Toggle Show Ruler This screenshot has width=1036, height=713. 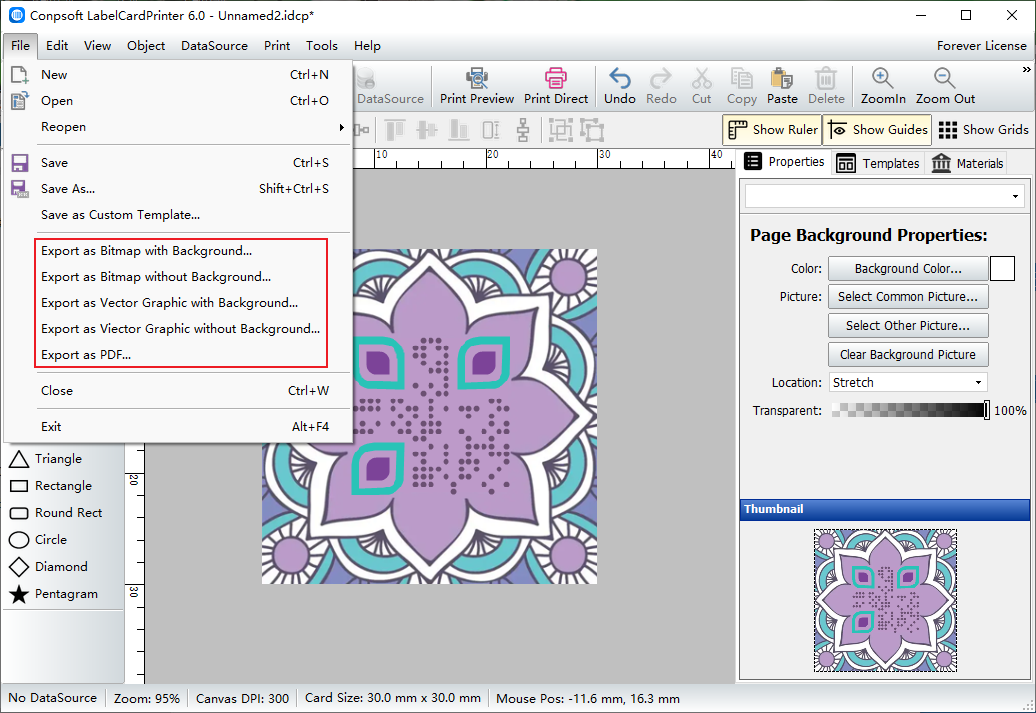(x=772, y=130)
